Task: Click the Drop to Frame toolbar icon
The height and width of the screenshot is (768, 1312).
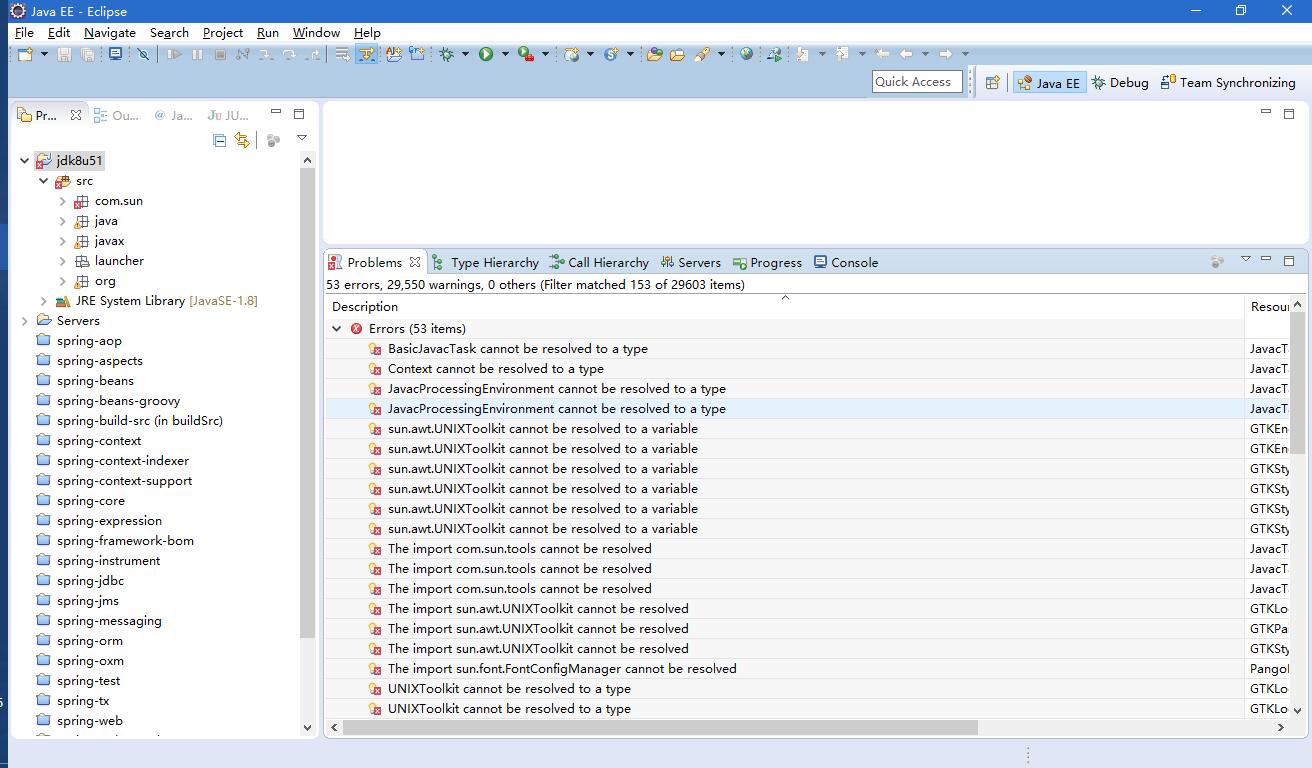Action: point(343,54)
